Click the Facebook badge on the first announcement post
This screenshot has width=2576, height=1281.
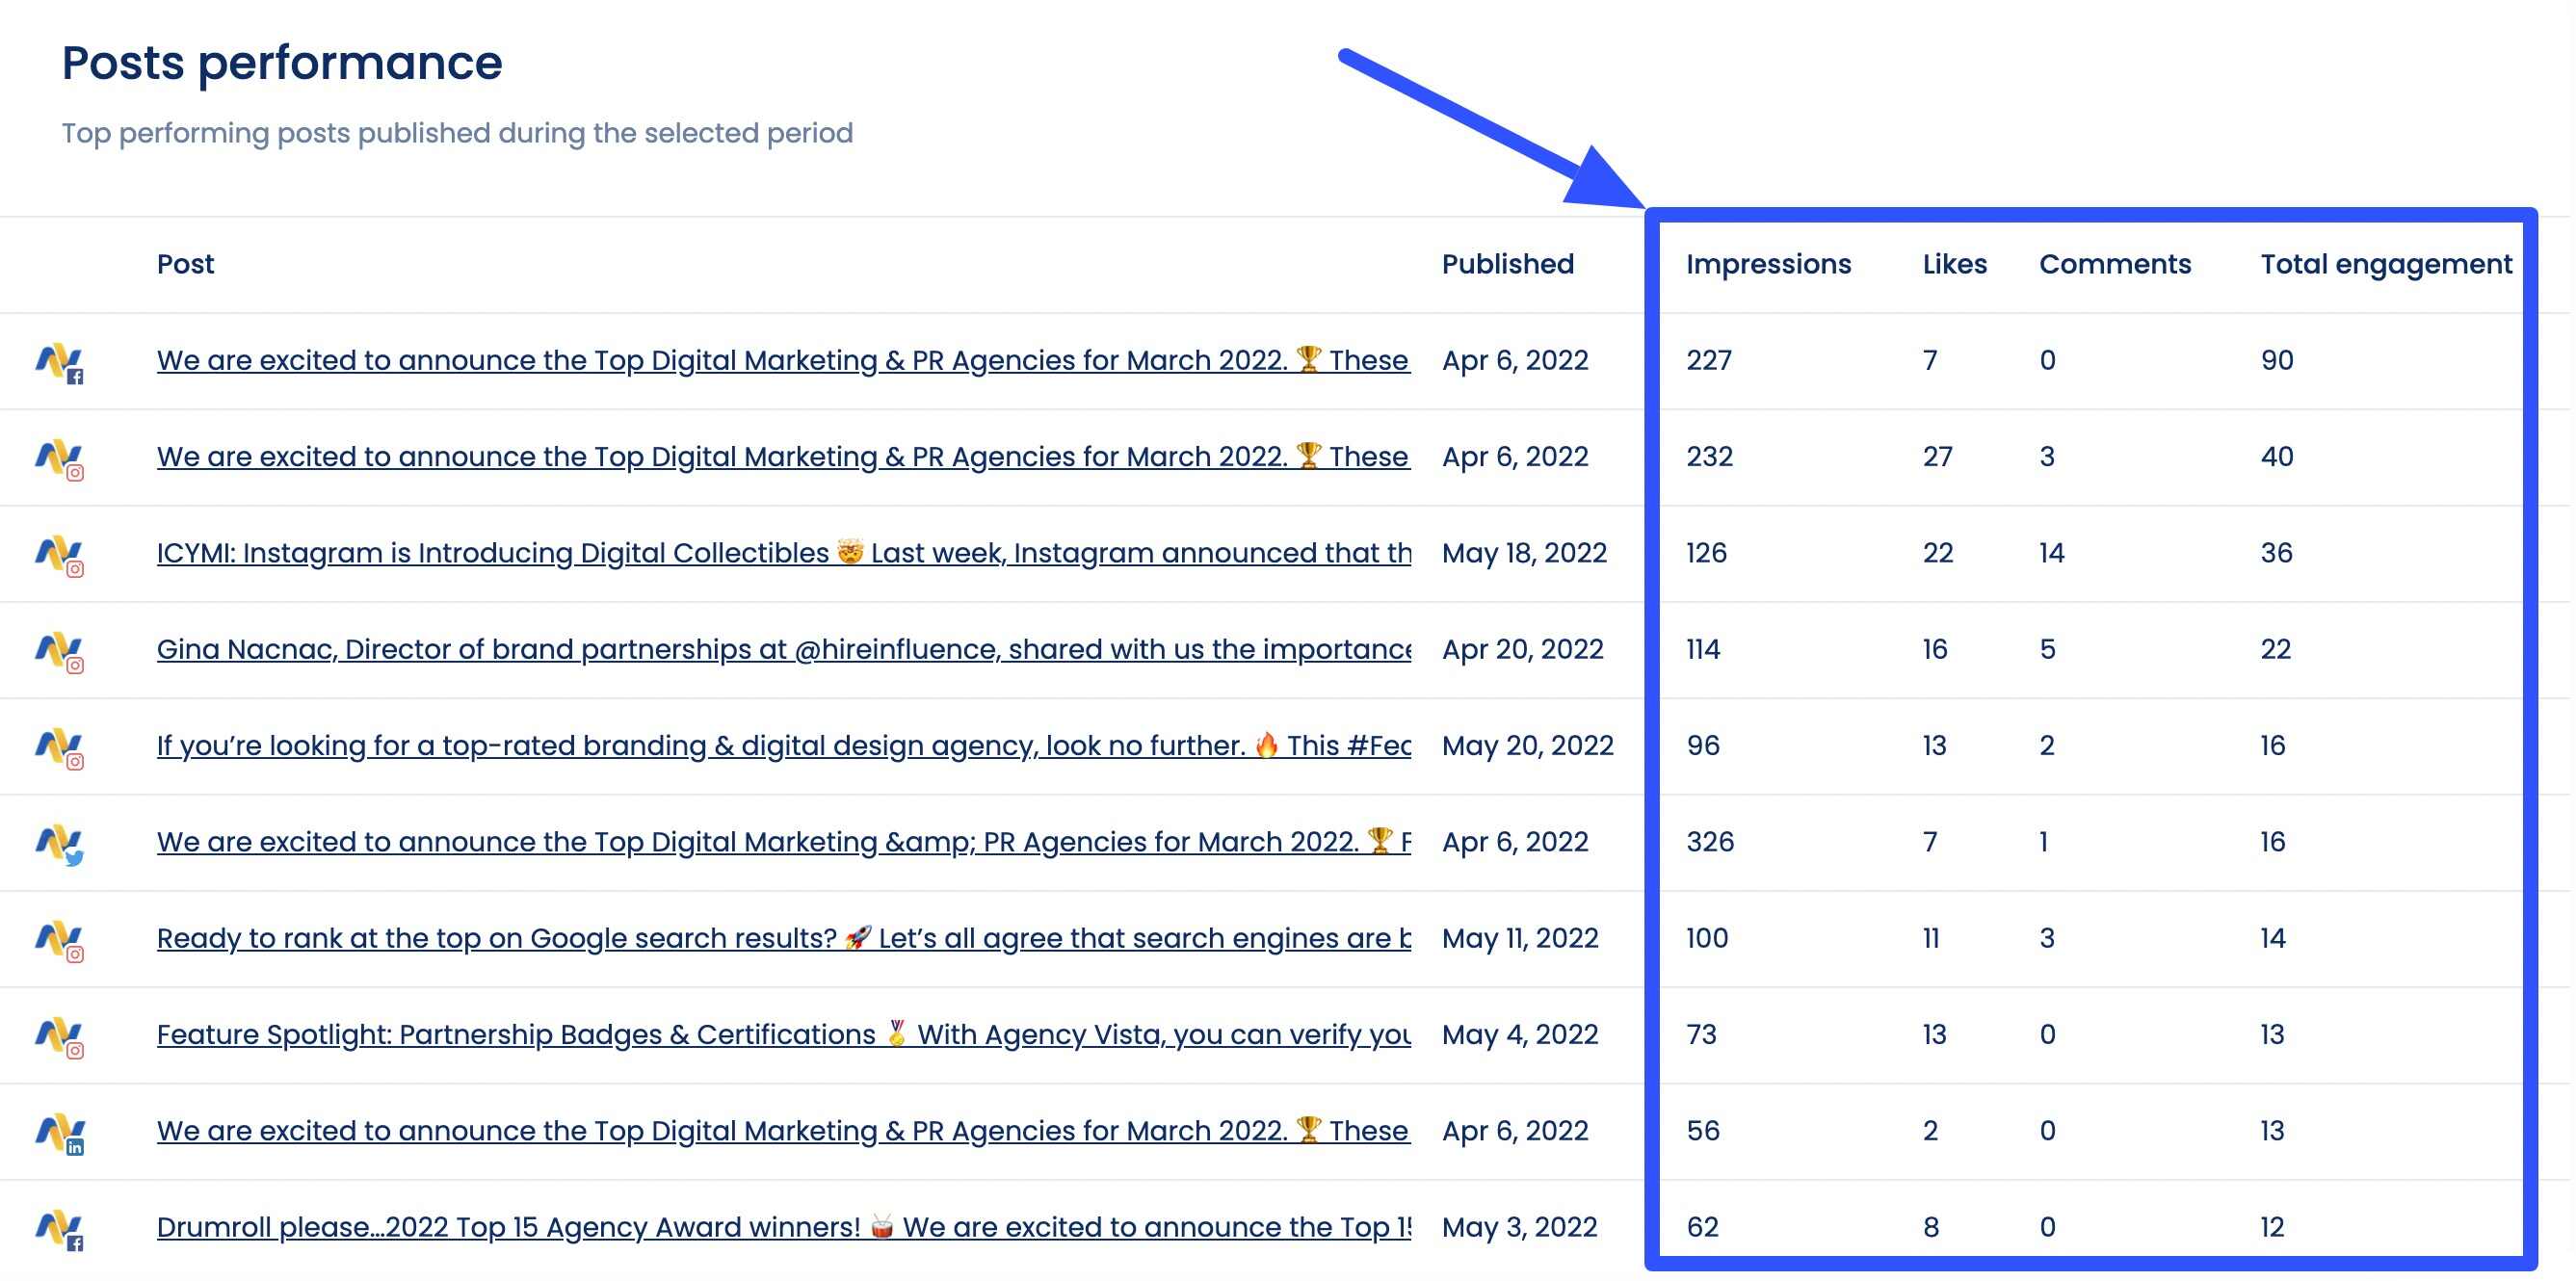[x=78, y=378]
